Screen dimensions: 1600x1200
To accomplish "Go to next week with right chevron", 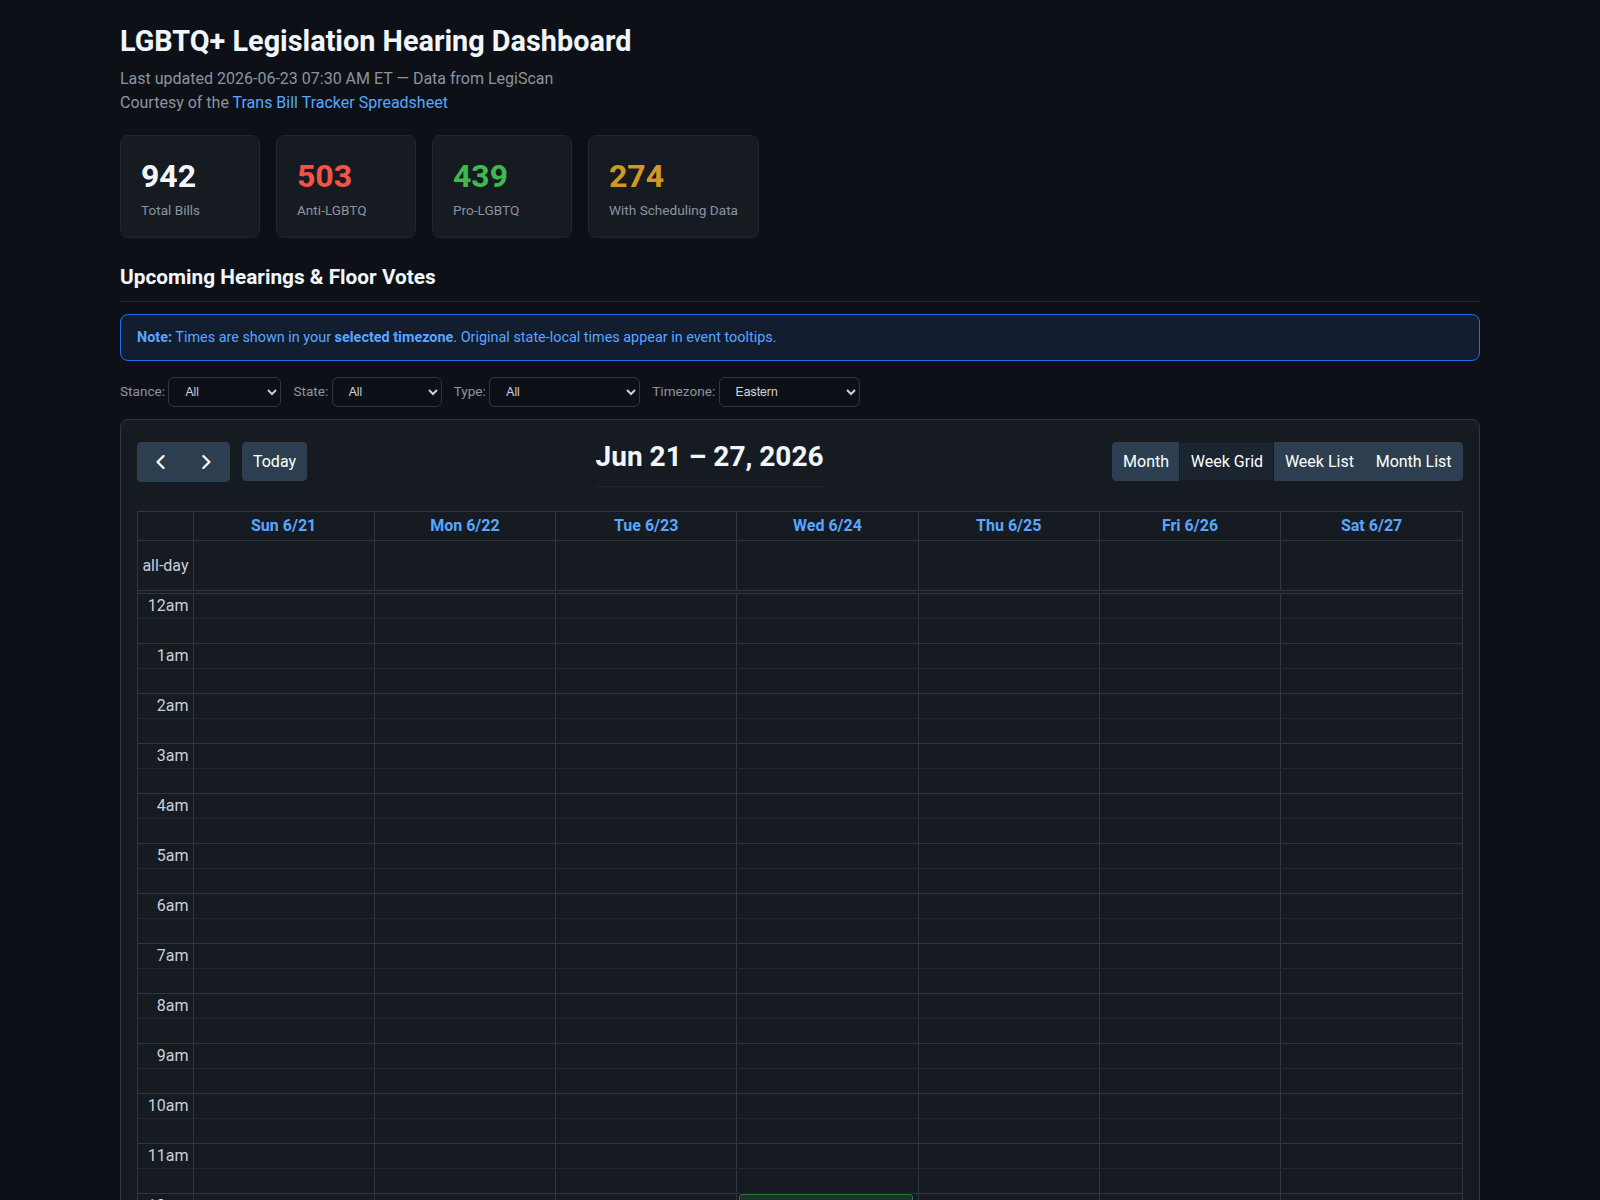I will pos(206,462).
